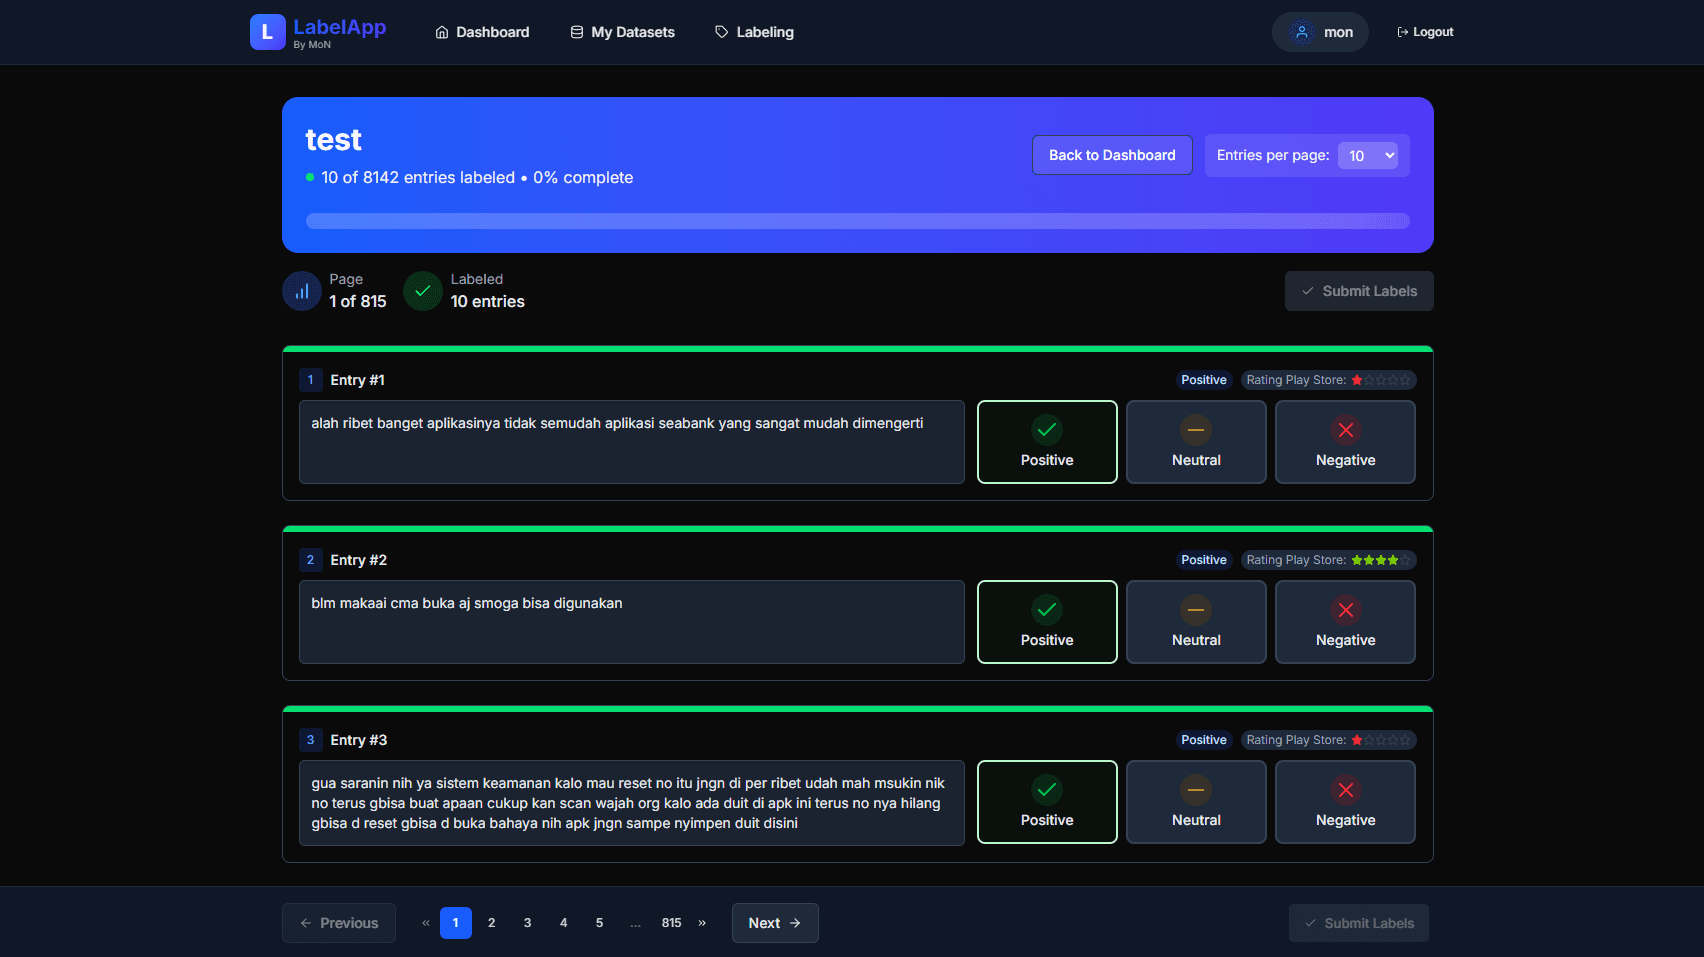
Task: Select the Dashboard home icon
Action: coord(441,31)
